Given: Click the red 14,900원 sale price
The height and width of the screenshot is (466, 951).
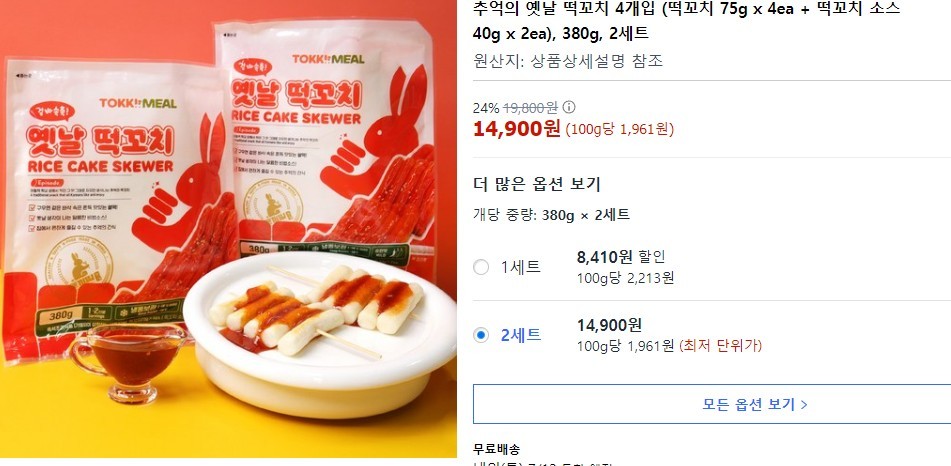Looking at the screenshot, I should click(x=517, y=129).
